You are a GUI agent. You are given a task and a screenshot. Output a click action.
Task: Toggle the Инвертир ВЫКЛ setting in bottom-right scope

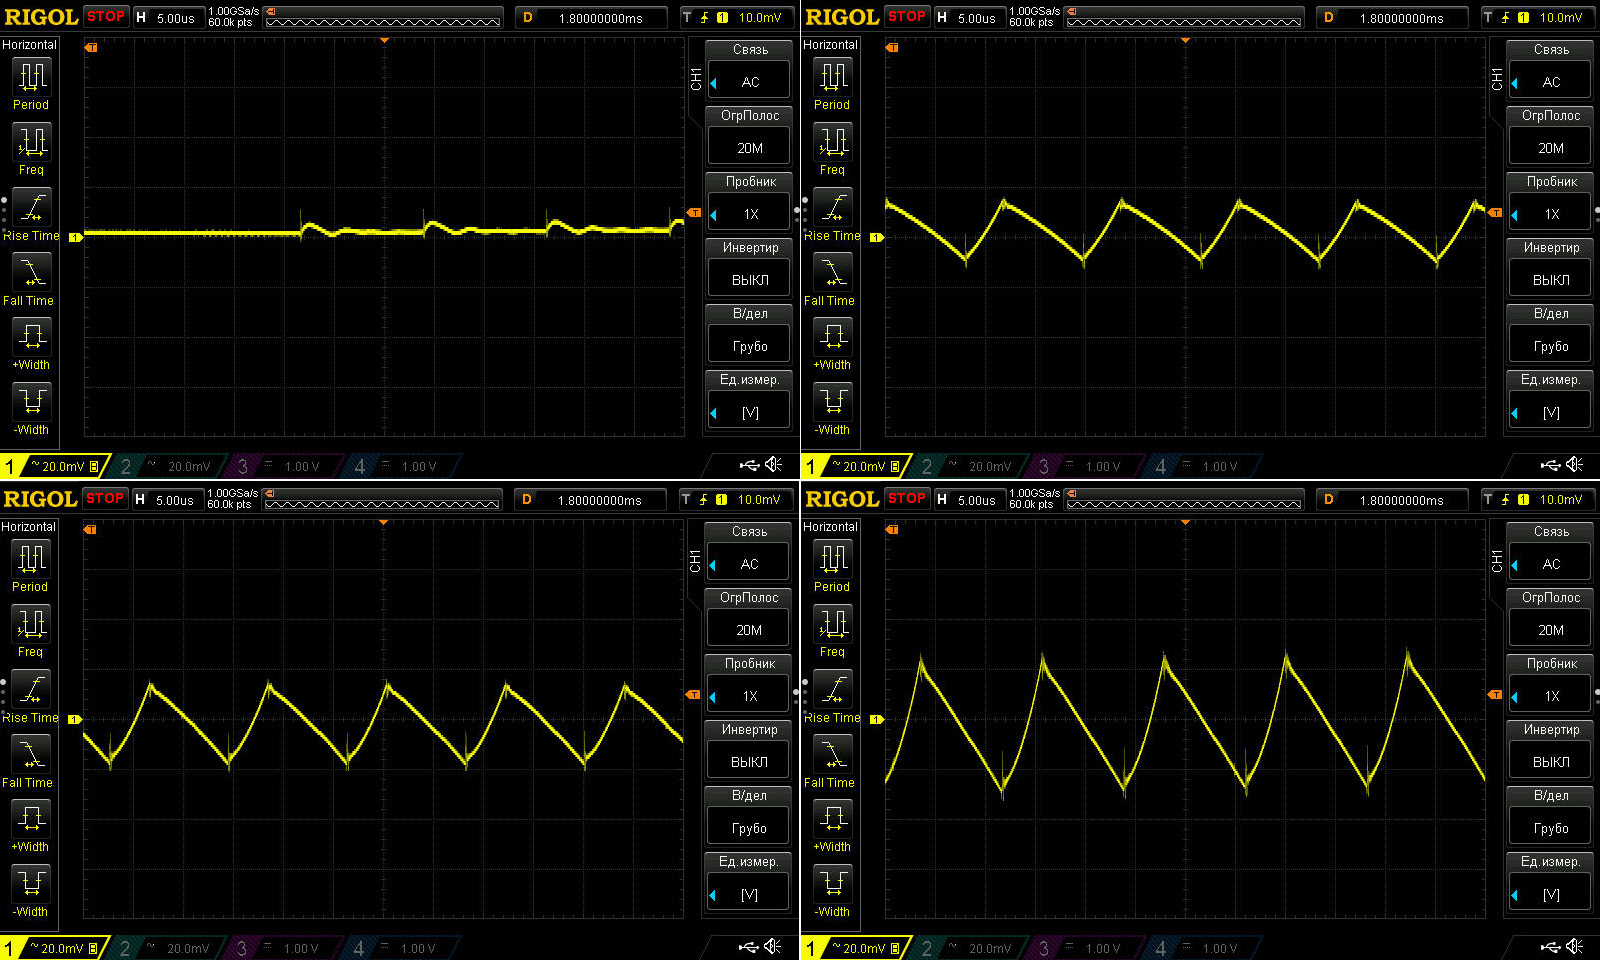(x=1551, y=762)
